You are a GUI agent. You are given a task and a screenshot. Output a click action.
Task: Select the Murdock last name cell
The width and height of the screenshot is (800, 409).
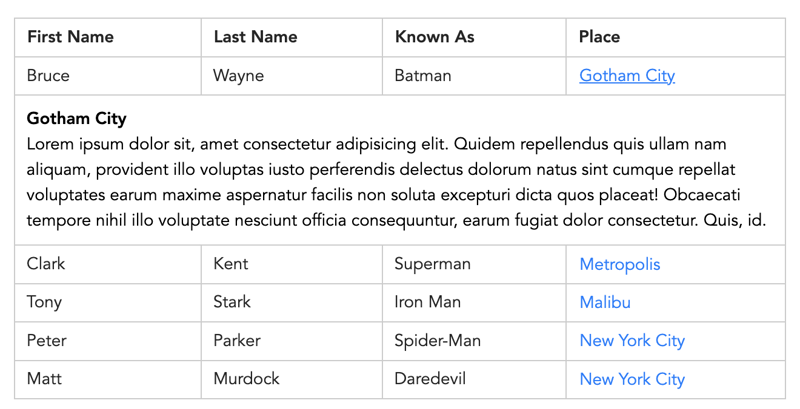(x=292, y=379)
